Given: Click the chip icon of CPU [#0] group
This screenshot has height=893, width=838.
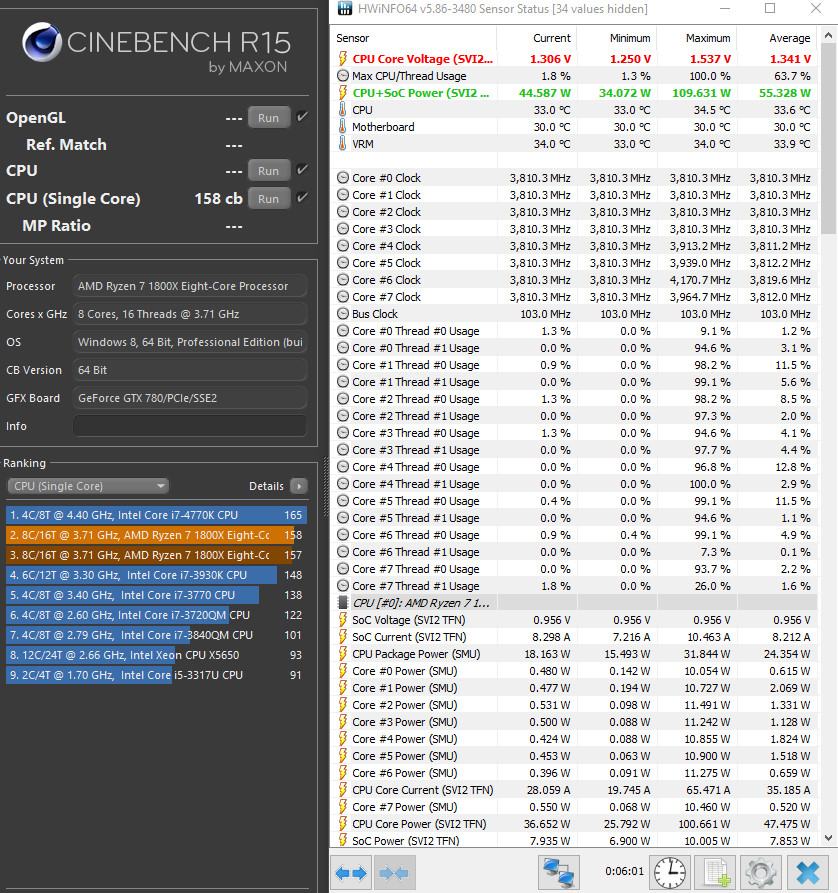Looking at the screenshot, I should point(342,603).
